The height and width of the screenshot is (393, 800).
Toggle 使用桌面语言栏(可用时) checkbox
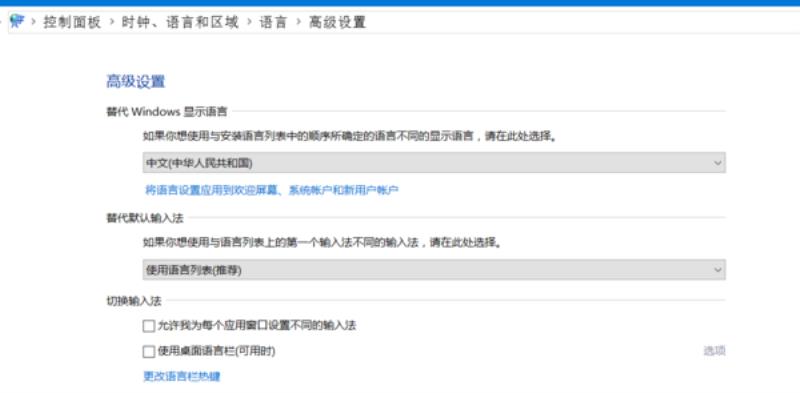148,352
